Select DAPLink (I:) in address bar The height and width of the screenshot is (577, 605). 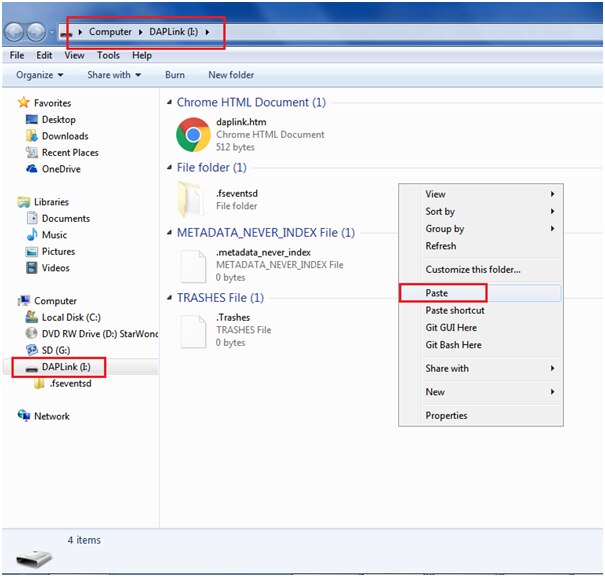[x=174, y=32]
